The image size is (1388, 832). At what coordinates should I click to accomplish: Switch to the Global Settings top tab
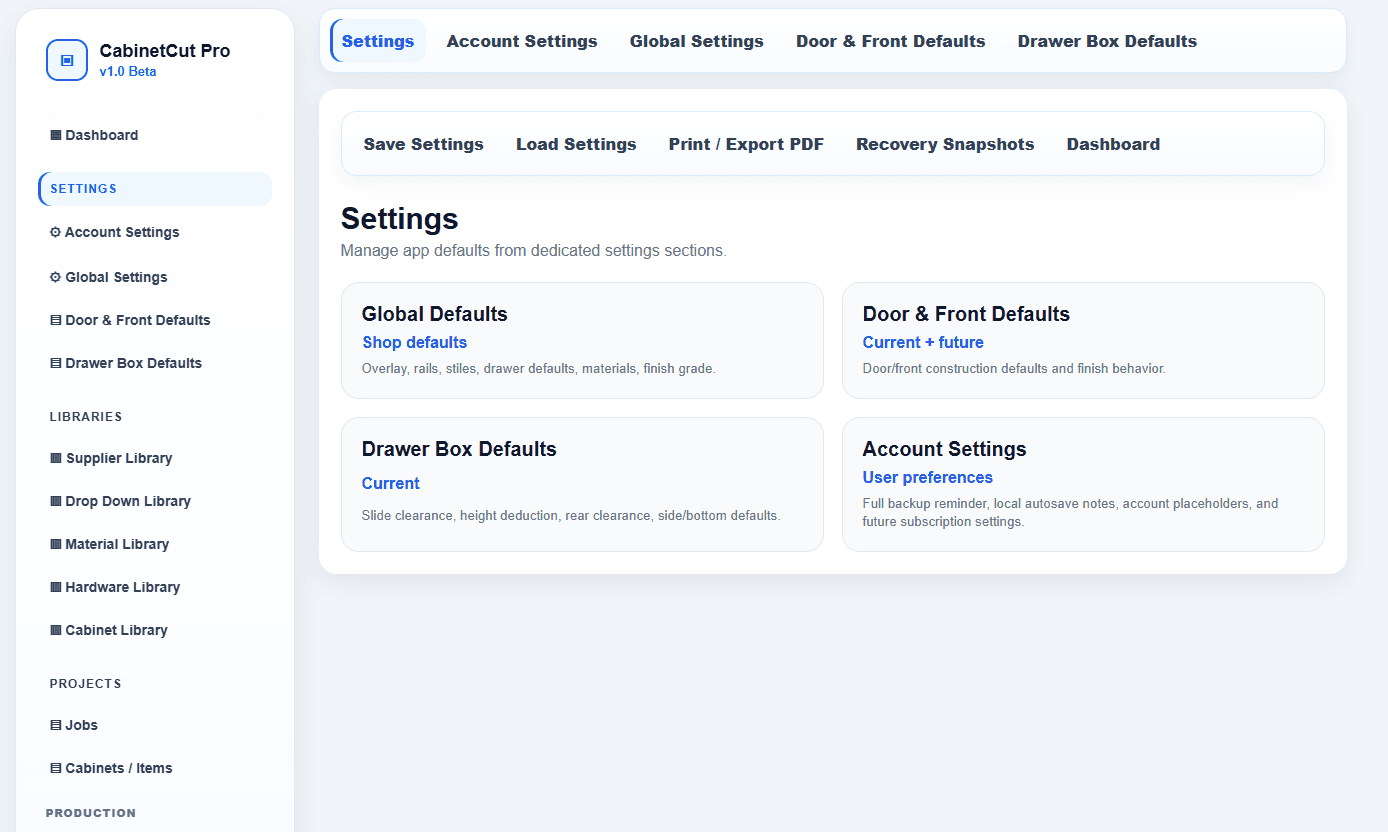697,41
